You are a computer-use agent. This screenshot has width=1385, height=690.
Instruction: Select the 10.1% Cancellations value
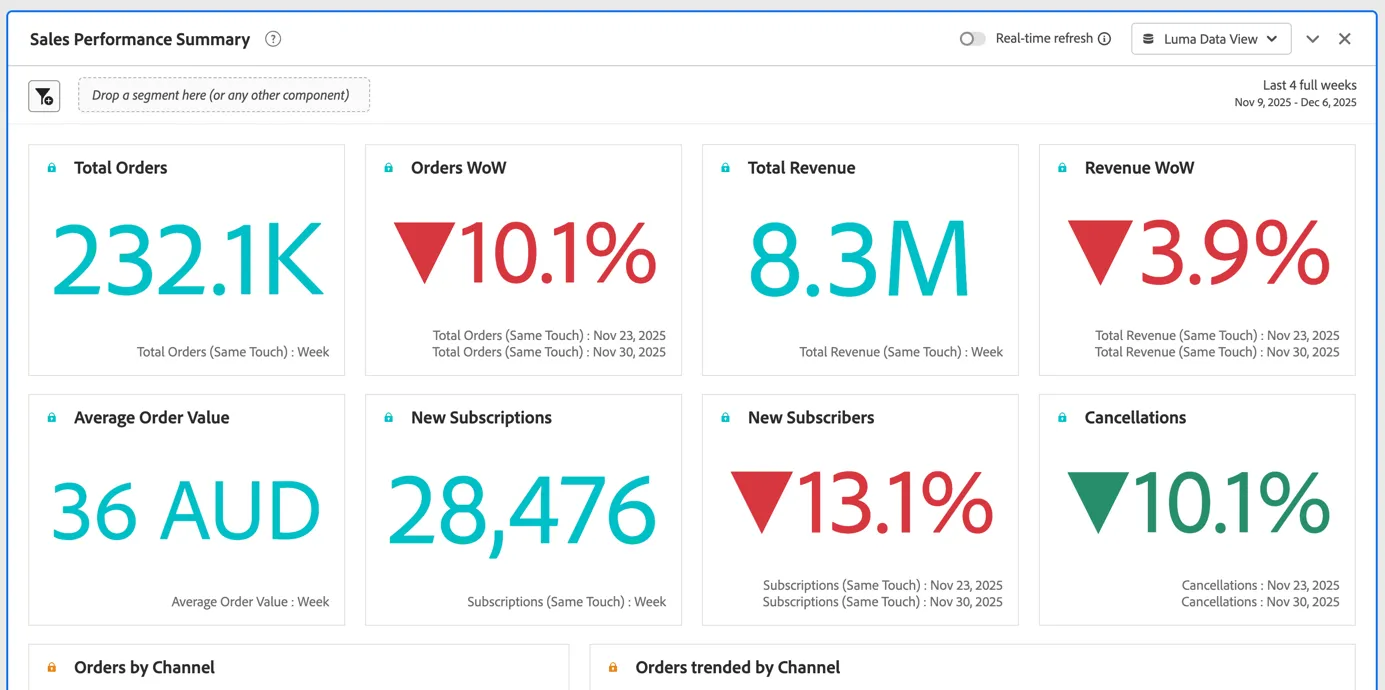tap(1198, 503)
